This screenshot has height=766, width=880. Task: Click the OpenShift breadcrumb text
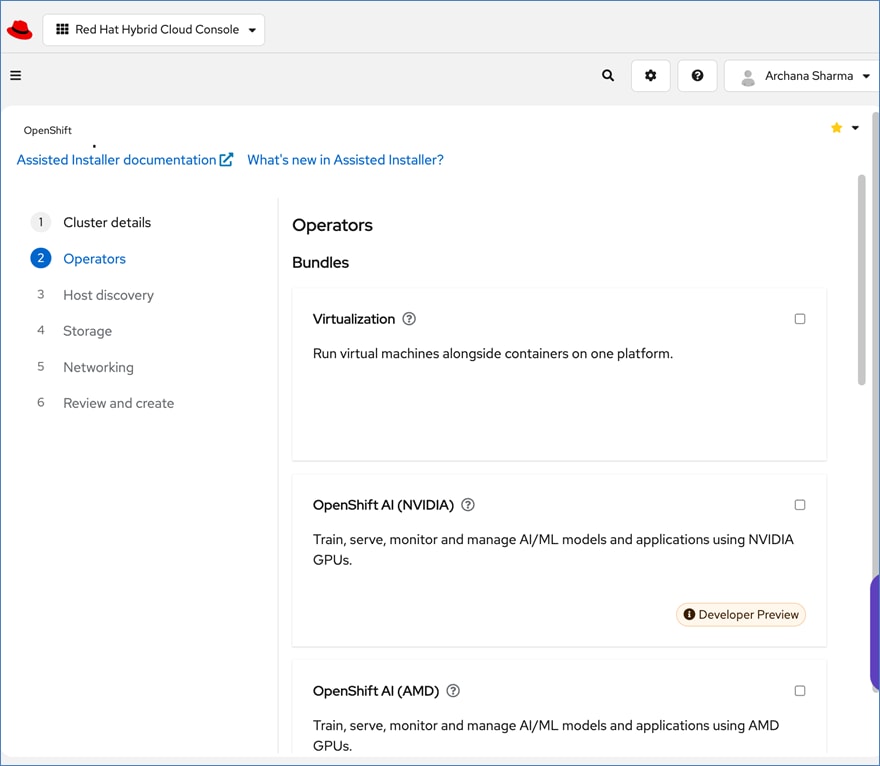pos(48,130)
